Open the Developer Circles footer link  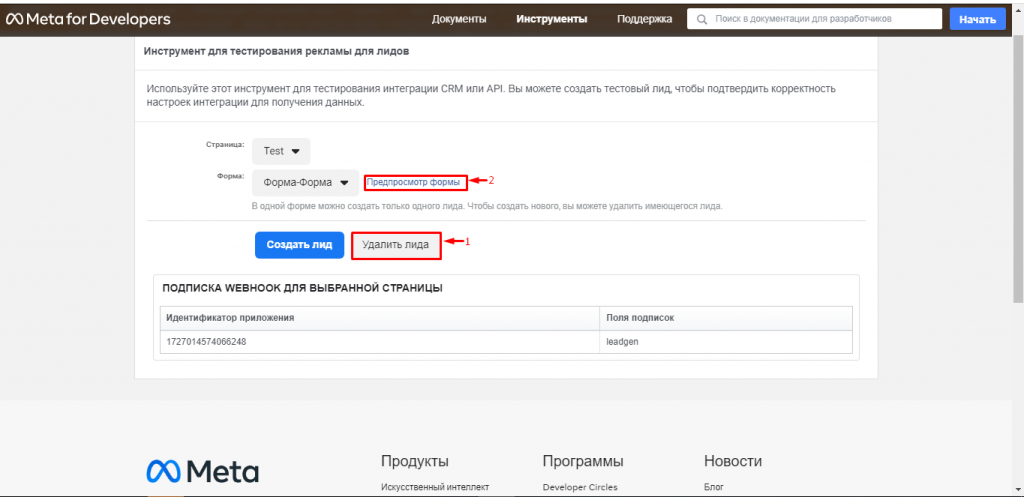coord(580,487)
